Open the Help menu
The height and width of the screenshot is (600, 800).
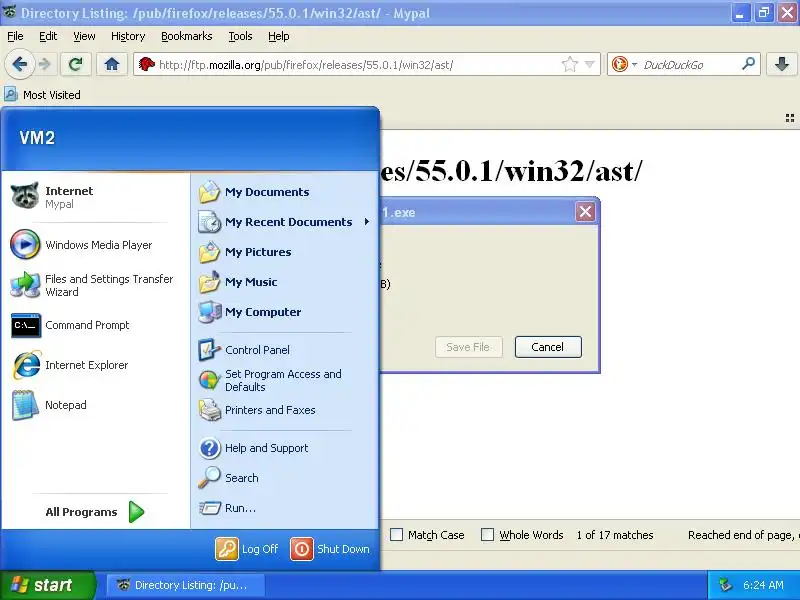(279, 36)
